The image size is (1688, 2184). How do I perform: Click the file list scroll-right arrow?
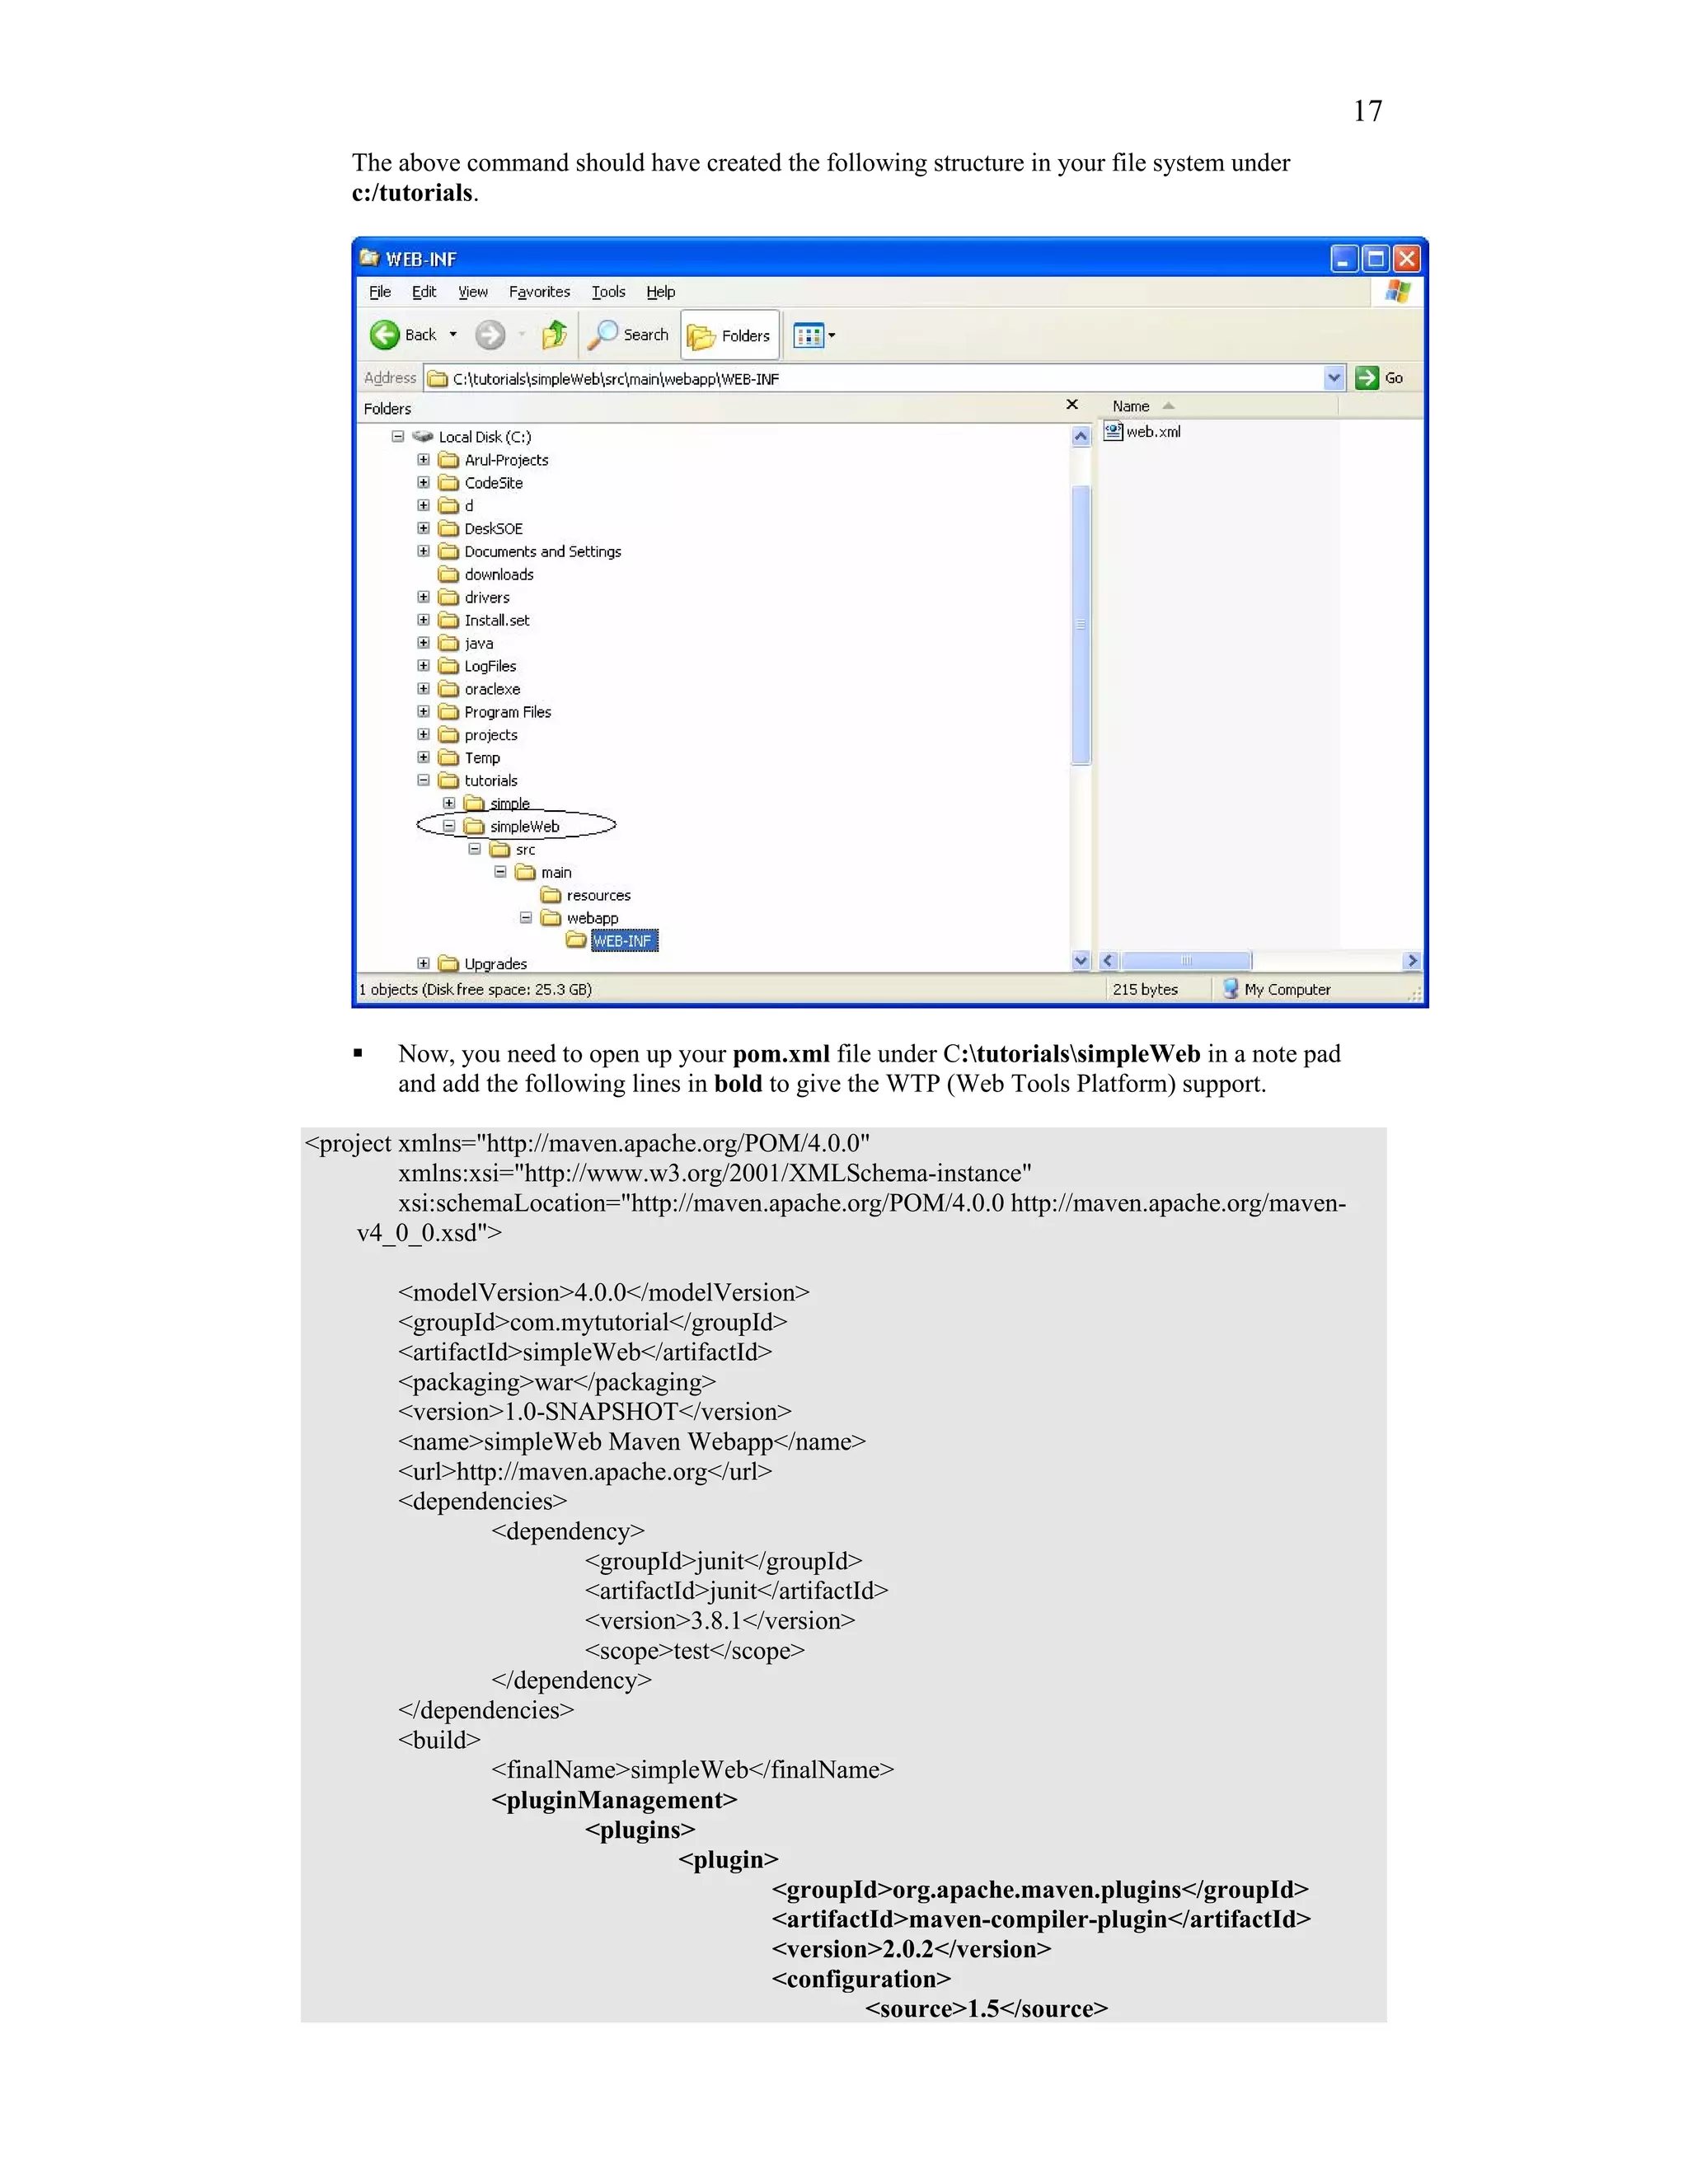coord(1412,961)
